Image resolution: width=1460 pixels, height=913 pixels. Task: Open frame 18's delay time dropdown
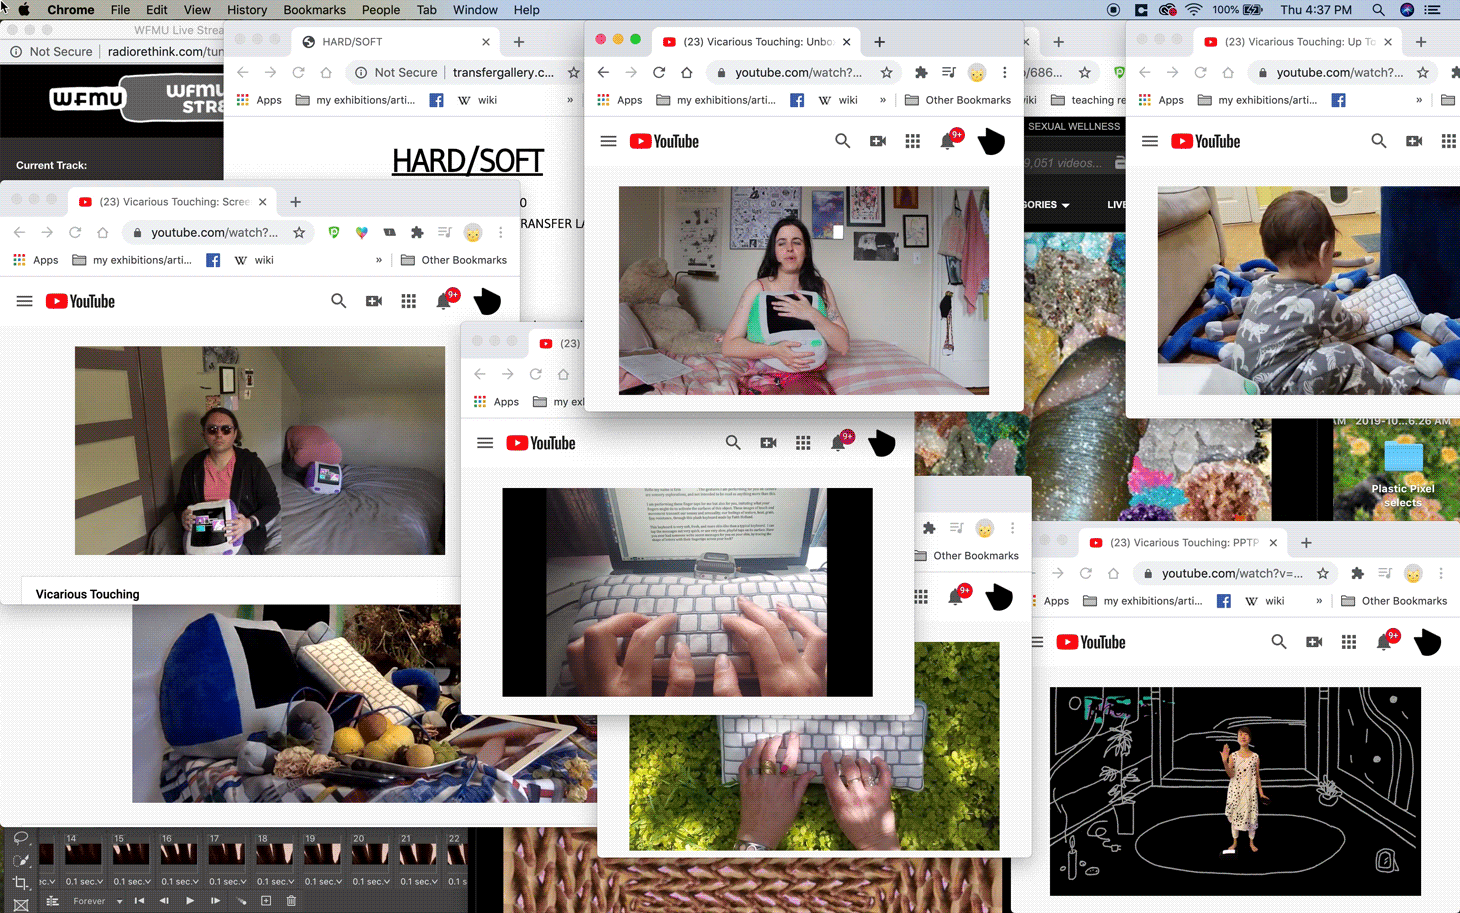[x=276, y=881]
